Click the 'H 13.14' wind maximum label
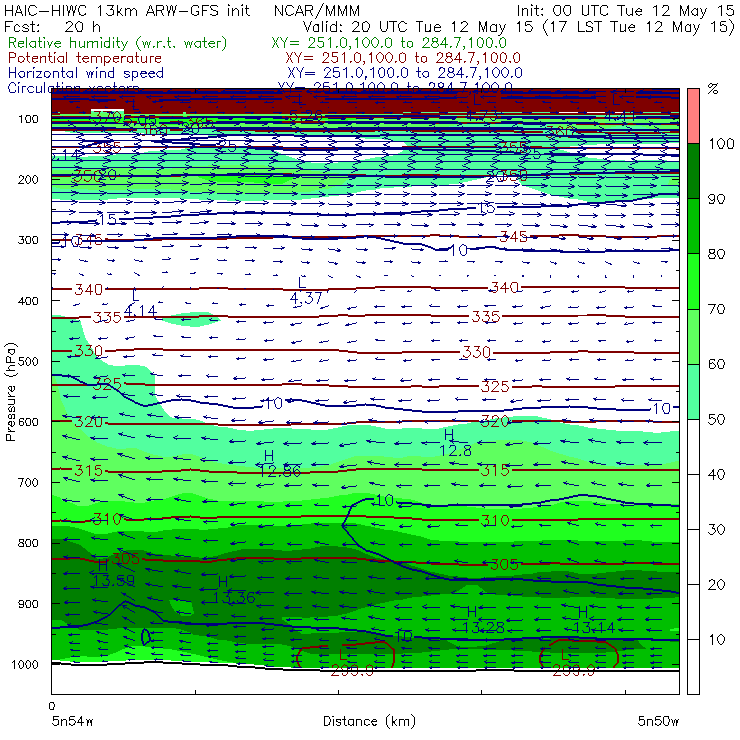 click(594, 620)
